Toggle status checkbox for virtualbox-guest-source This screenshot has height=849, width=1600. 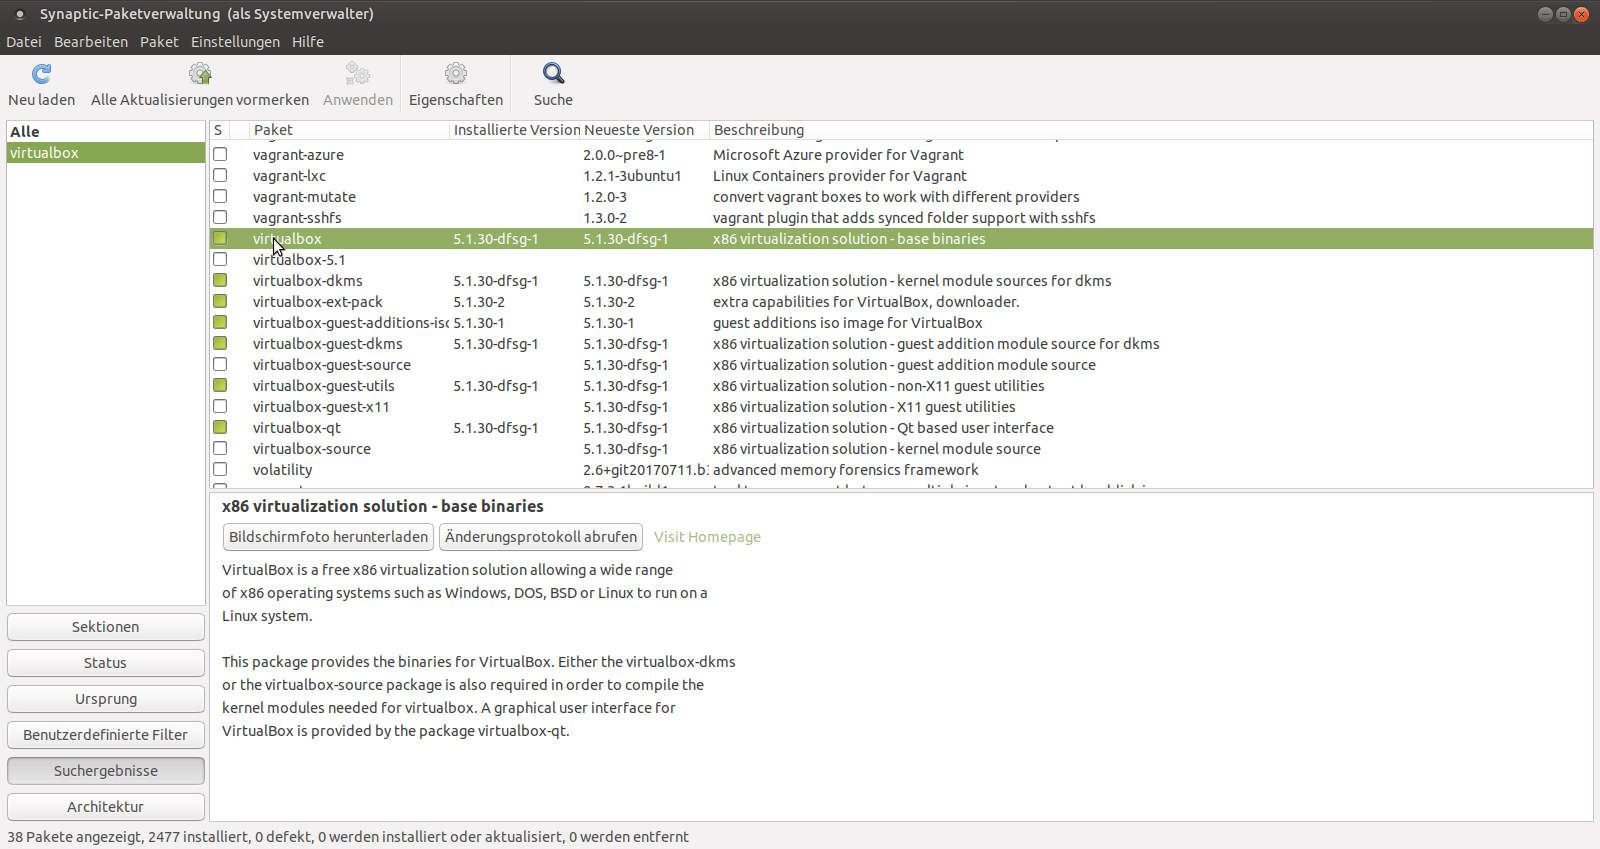[220, 364]
